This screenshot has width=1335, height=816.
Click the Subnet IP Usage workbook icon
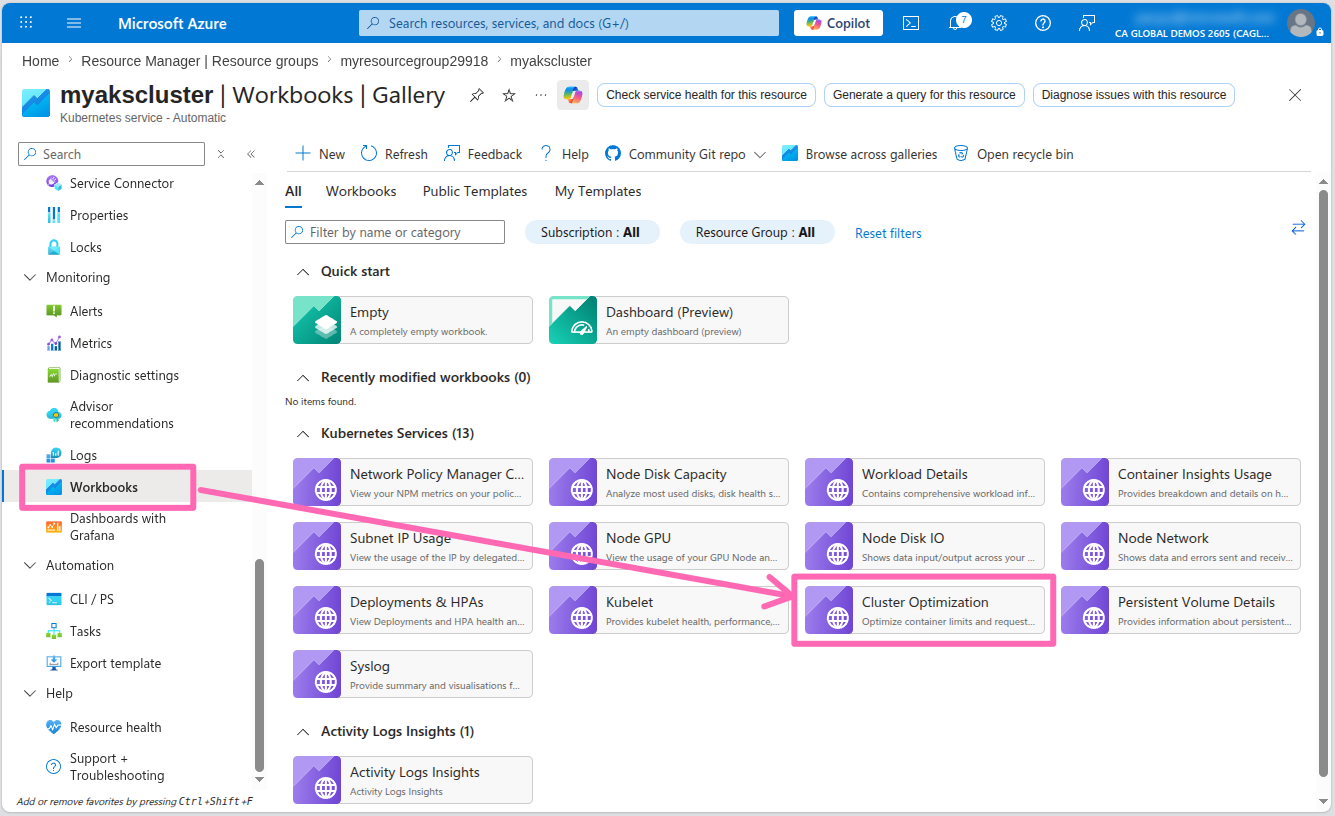coord(318,546)
